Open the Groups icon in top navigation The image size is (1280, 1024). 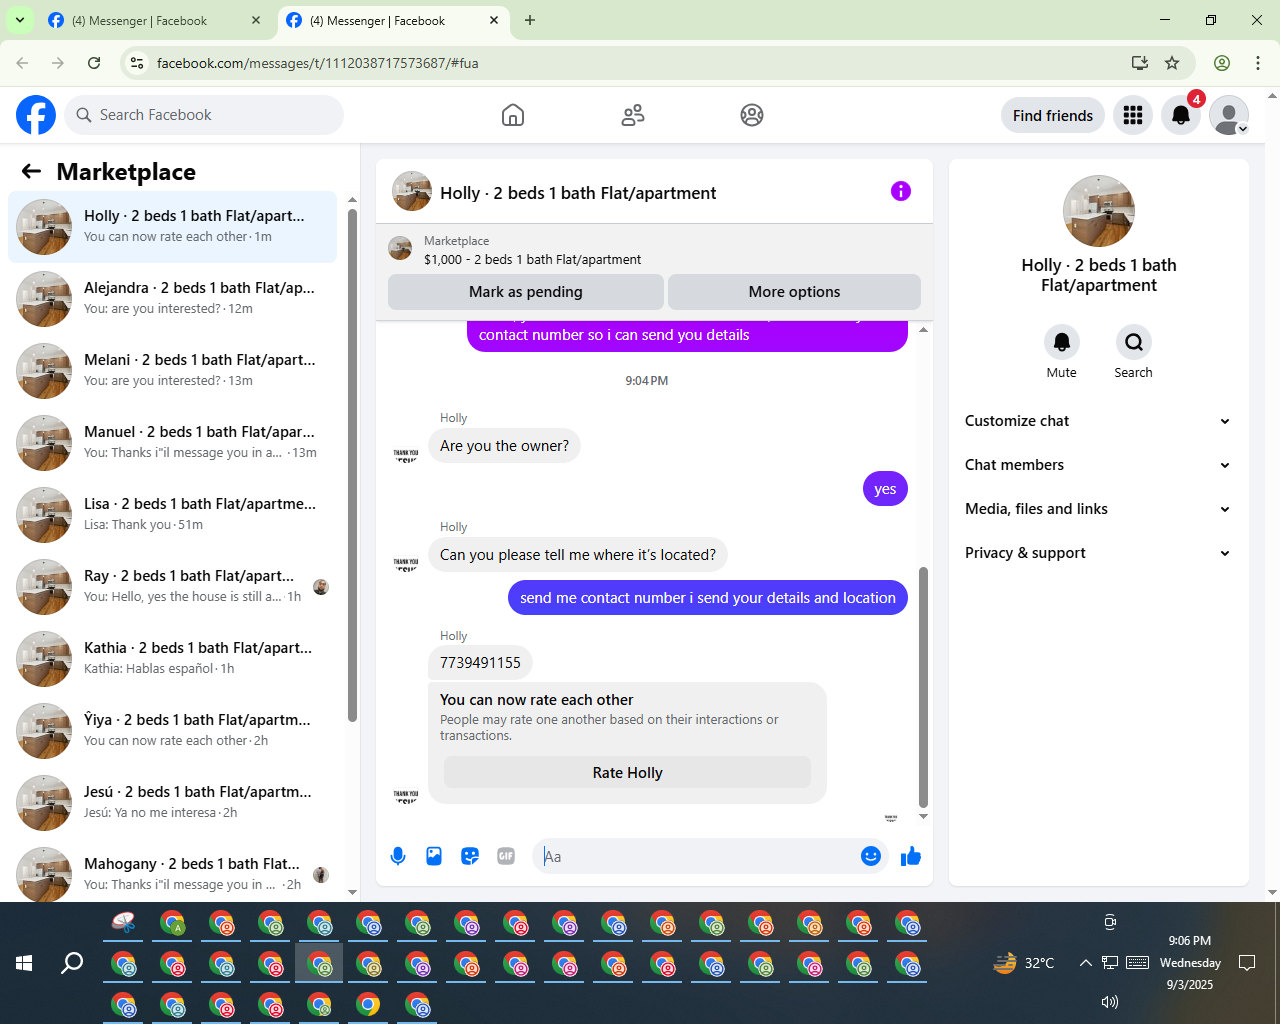coord(752,115)
